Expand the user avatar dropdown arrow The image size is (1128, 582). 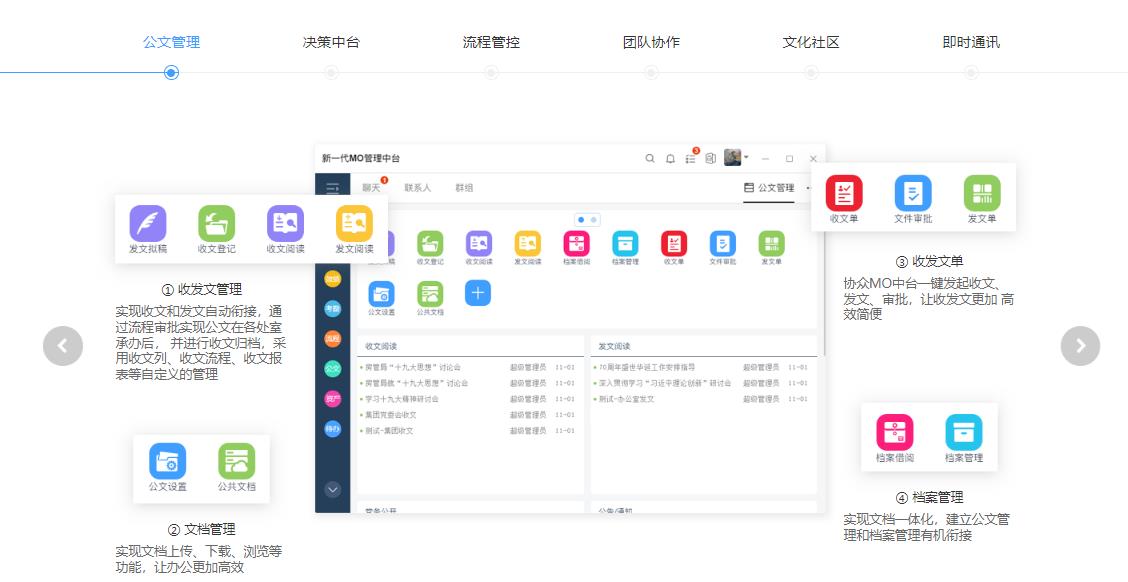point(746,157)
